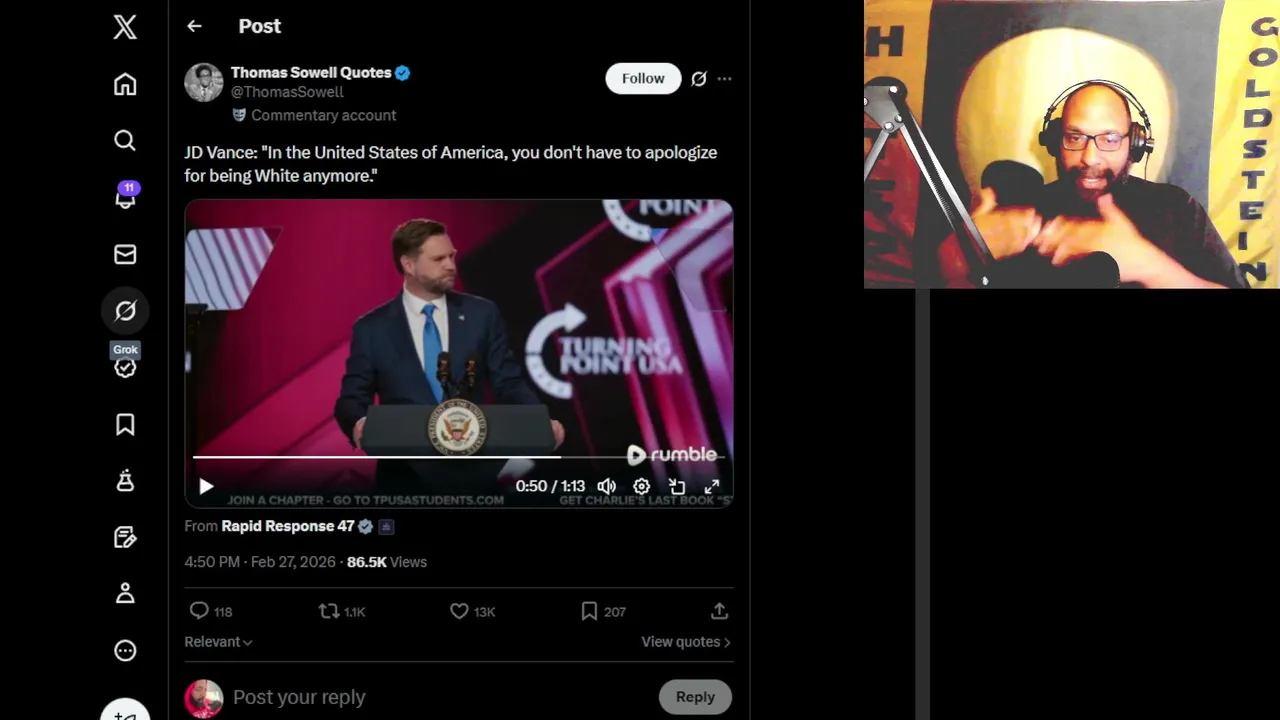Open the Explore search icon
The image size is (1280, 720).
click(125, 141)
